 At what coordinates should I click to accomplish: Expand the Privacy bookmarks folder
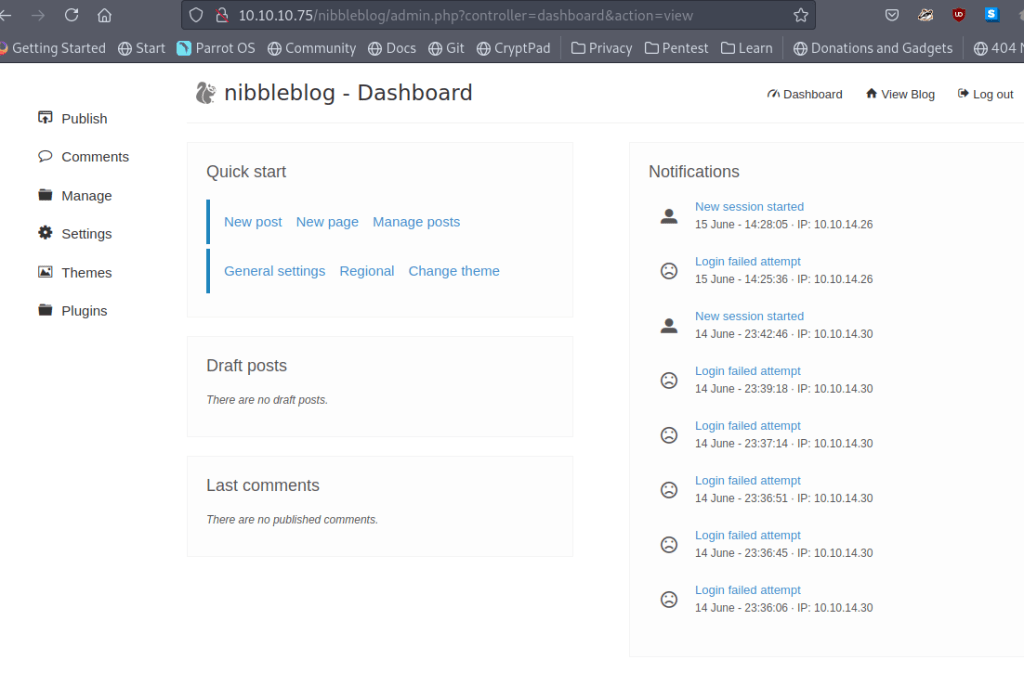pos(601,48)
